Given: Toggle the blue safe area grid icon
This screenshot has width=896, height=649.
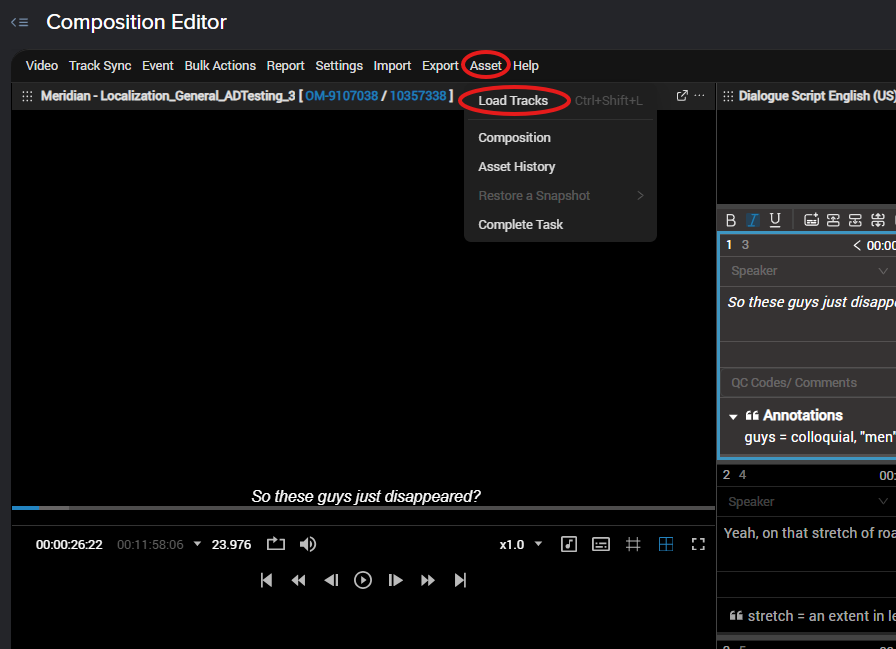Looking at the screenshot, I should tap(666, 544).
